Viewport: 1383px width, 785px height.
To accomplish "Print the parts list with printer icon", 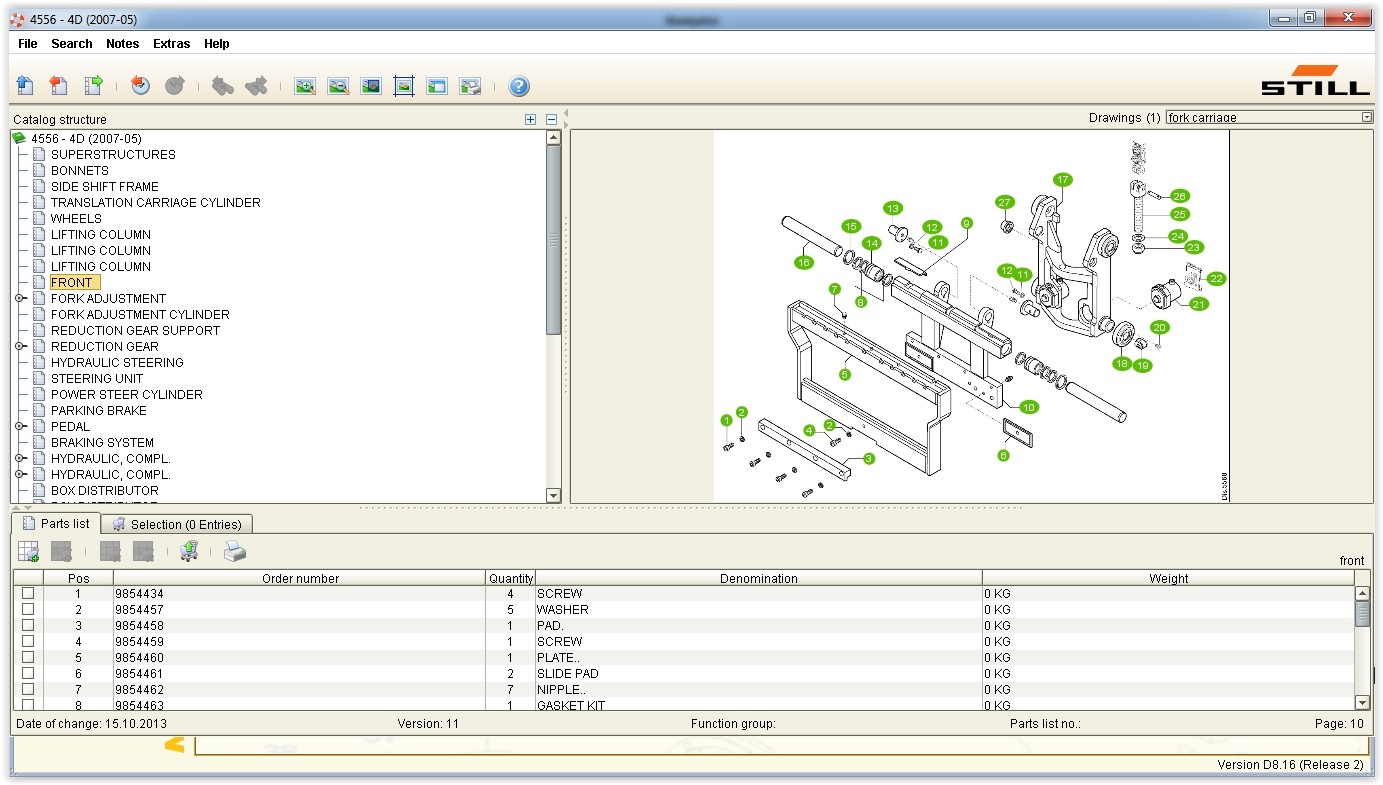I will pos(234,551).
